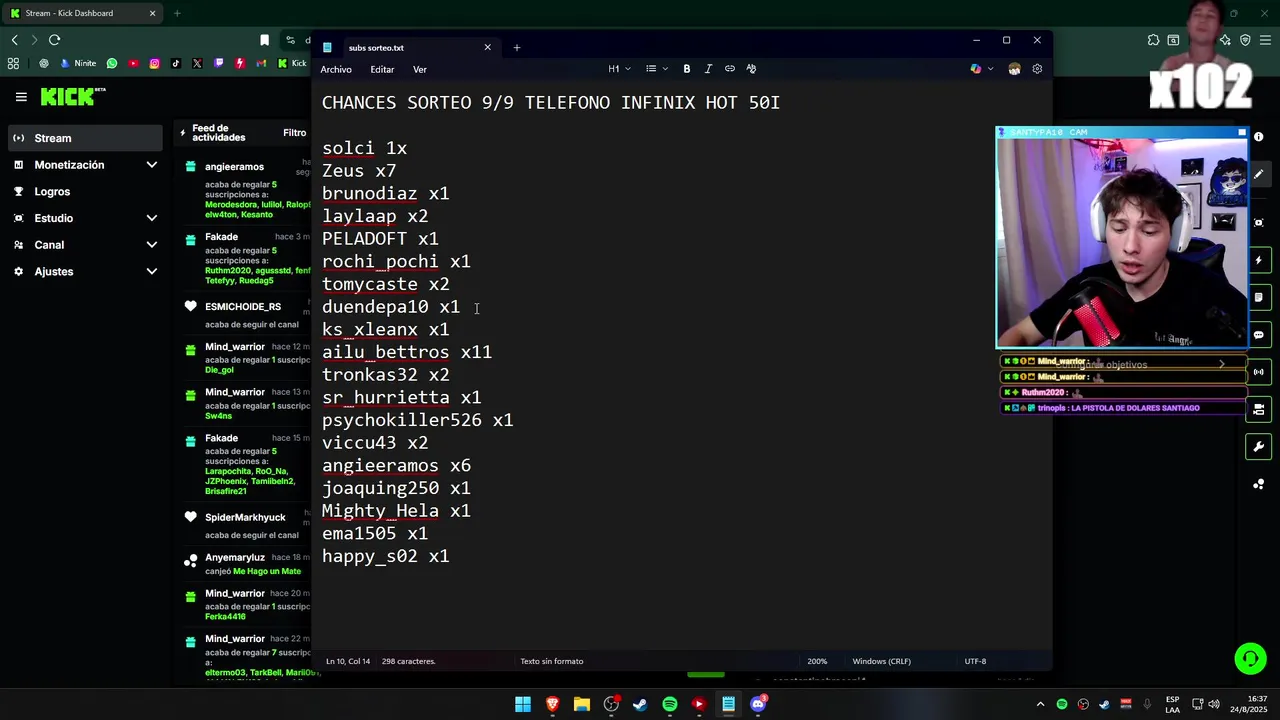Open the Ninite bookmark

[78, 63]
